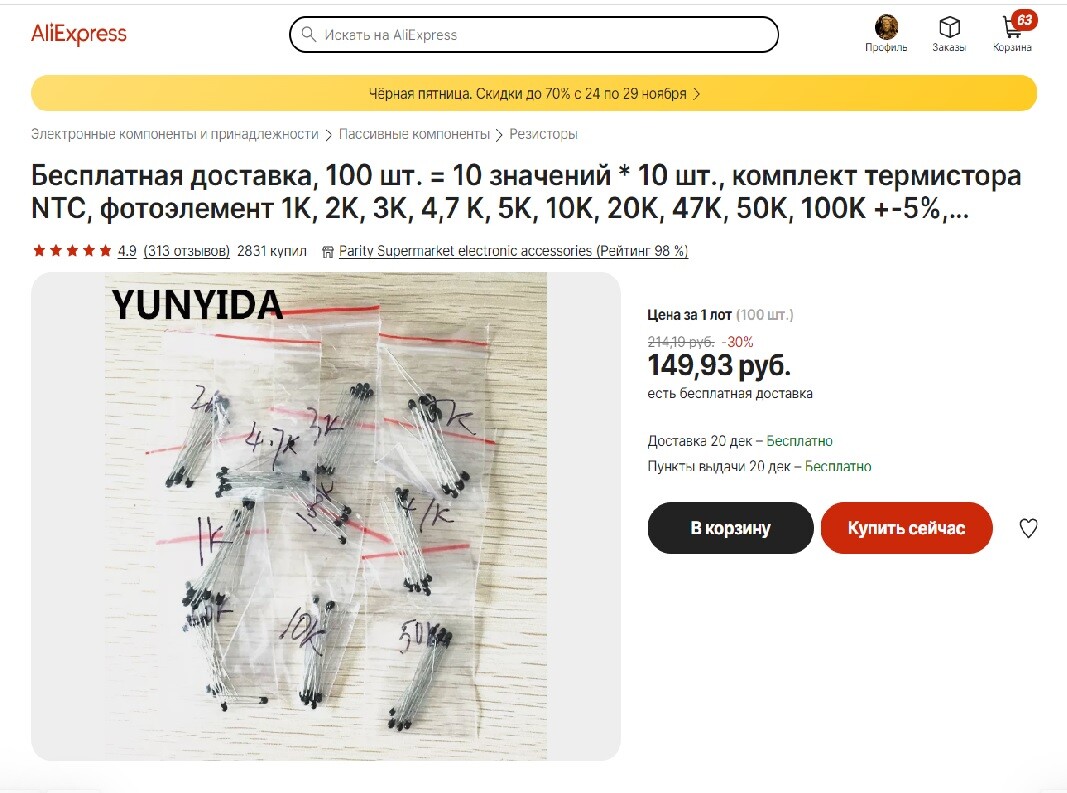Visit Parity Supermarket electronic accessories store
This screenshot has width=1067, height=793.
pos(513,251)
